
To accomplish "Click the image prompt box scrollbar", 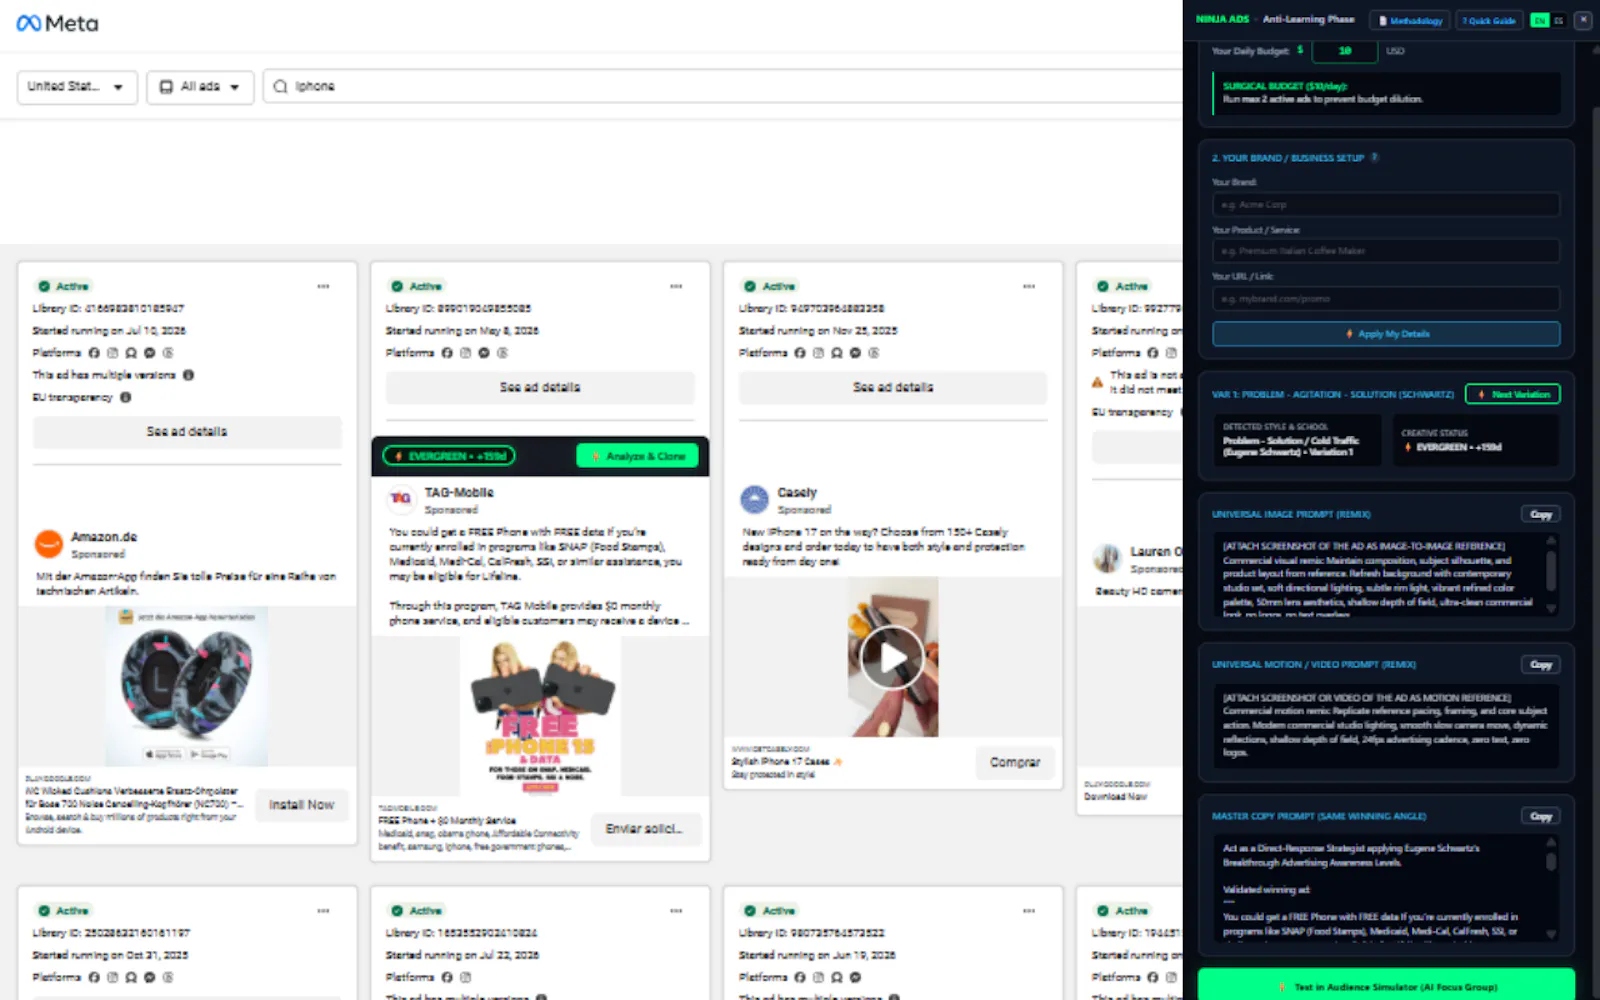I will click(x=1551, y=571).
